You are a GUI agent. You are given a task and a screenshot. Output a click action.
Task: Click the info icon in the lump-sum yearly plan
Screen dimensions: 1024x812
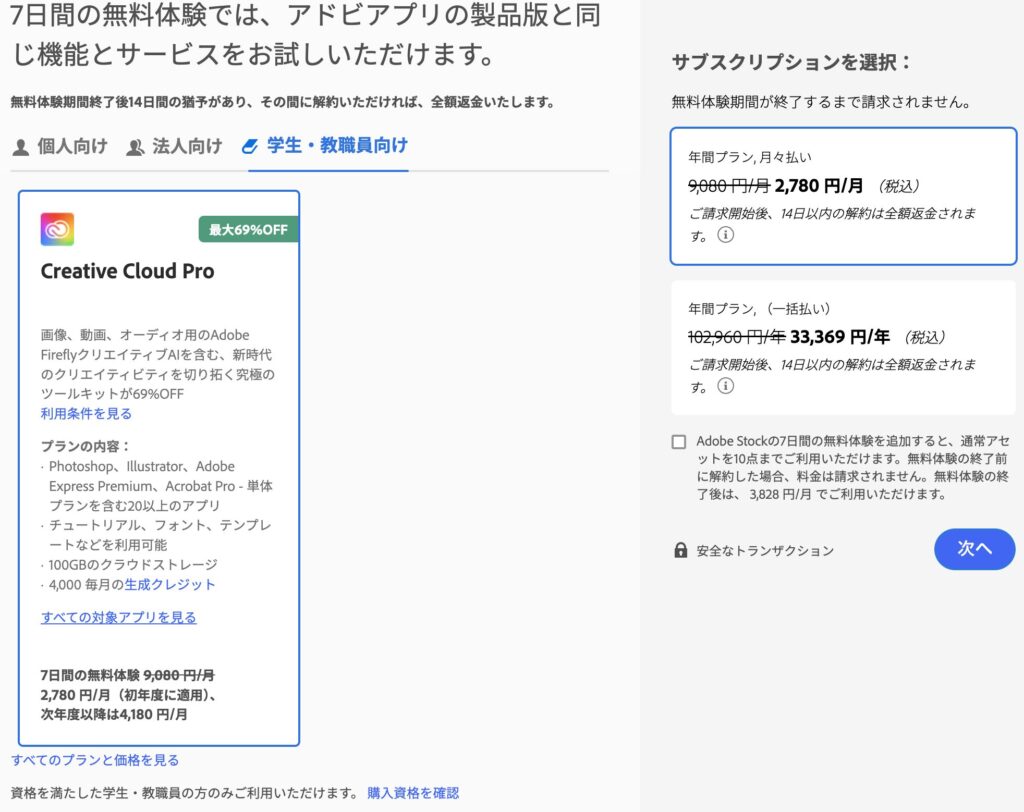click(x=726, y=386)
